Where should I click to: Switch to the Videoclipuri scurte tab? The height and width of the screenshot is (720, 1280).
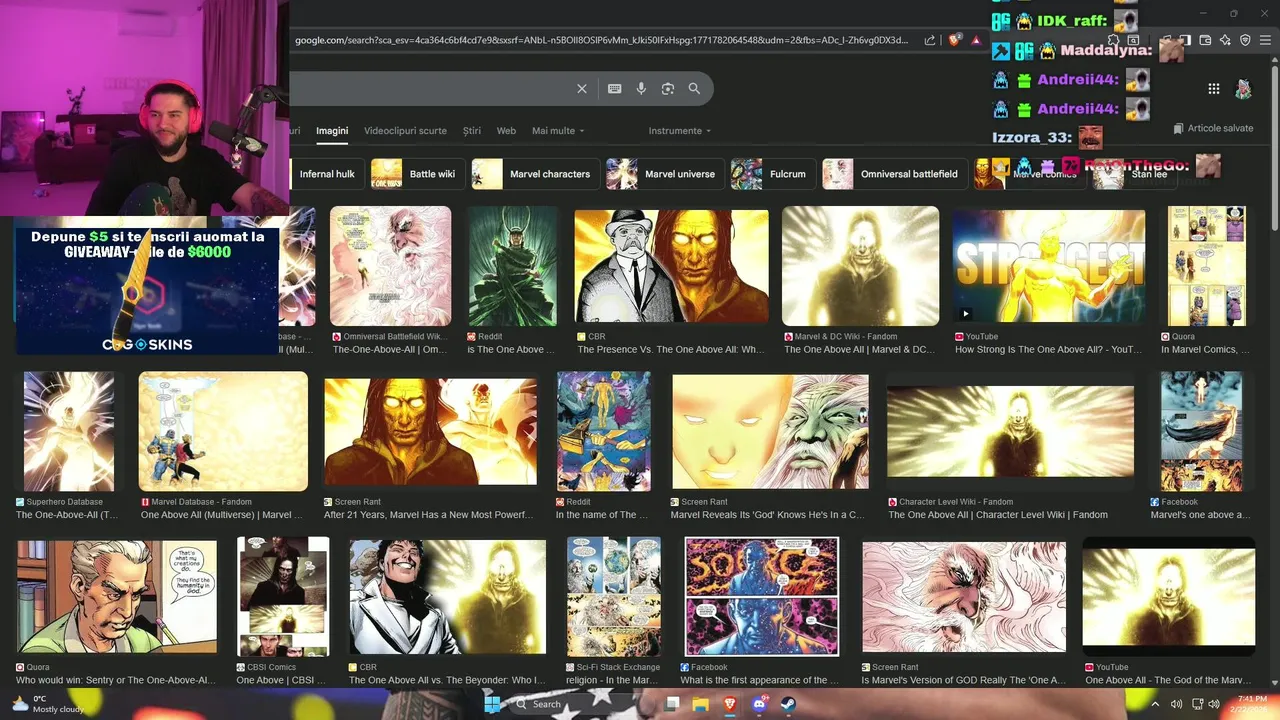(x=405, y=131)
